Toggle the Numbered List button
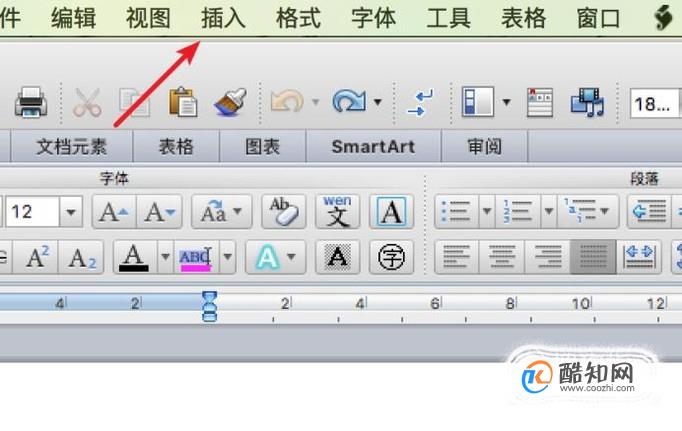Viewport: 682px width, 431px height. (518, 212)
